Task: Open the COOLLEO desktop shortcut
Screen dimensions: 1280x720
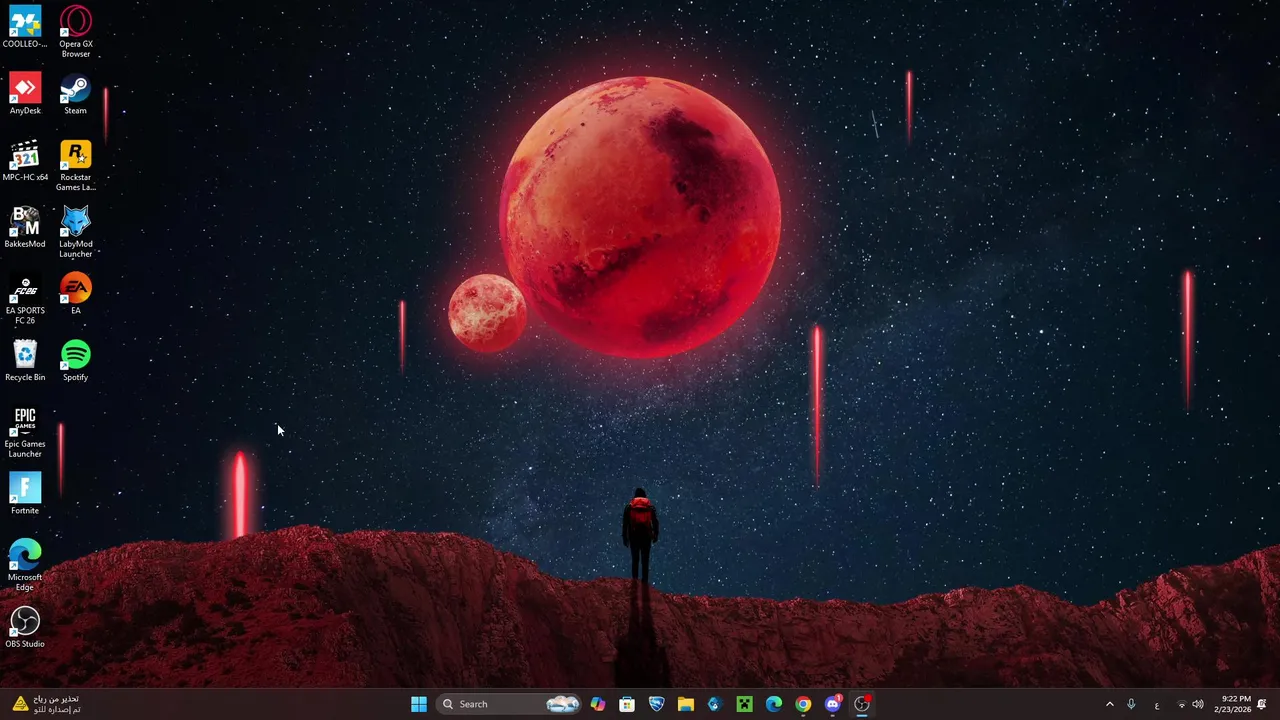Action: click(x=25, y=27)
